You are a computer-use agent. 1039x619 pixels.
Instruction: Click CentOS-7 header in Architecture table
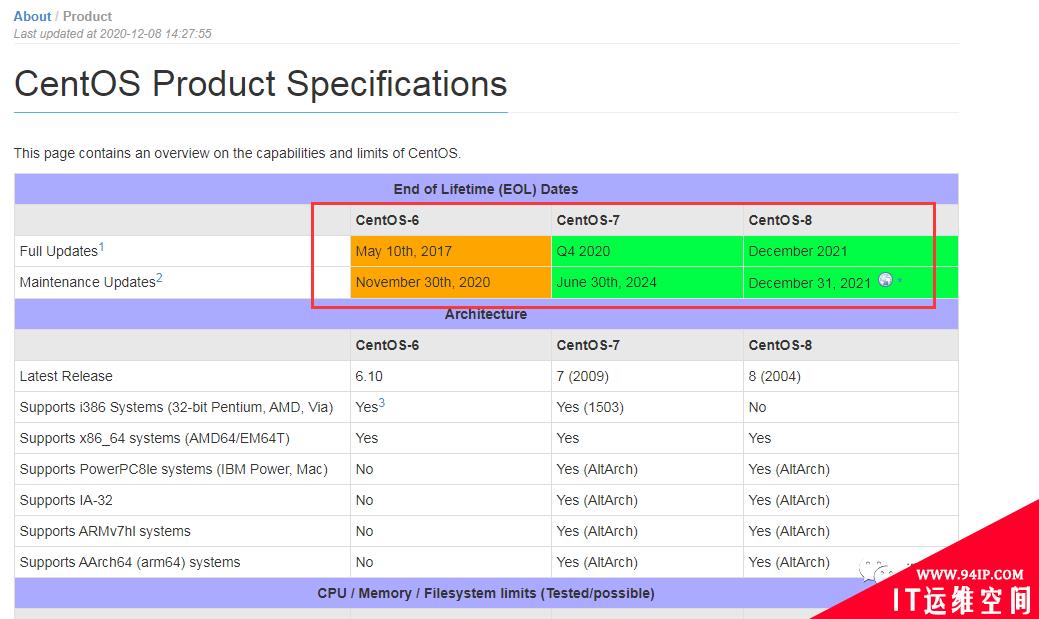coord(588,345)
